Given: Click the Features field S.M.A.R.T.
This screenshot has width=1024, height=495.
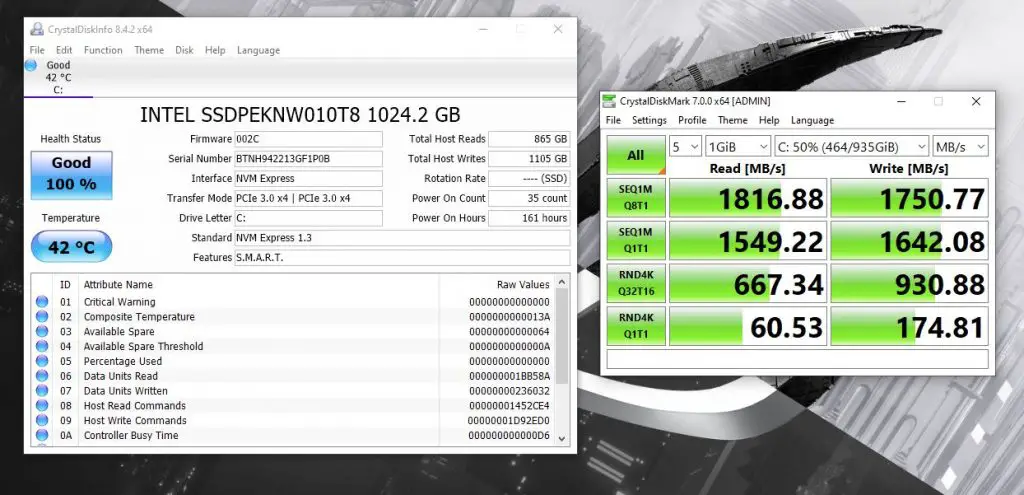Looking at the screenshot, I should (402, 258).
